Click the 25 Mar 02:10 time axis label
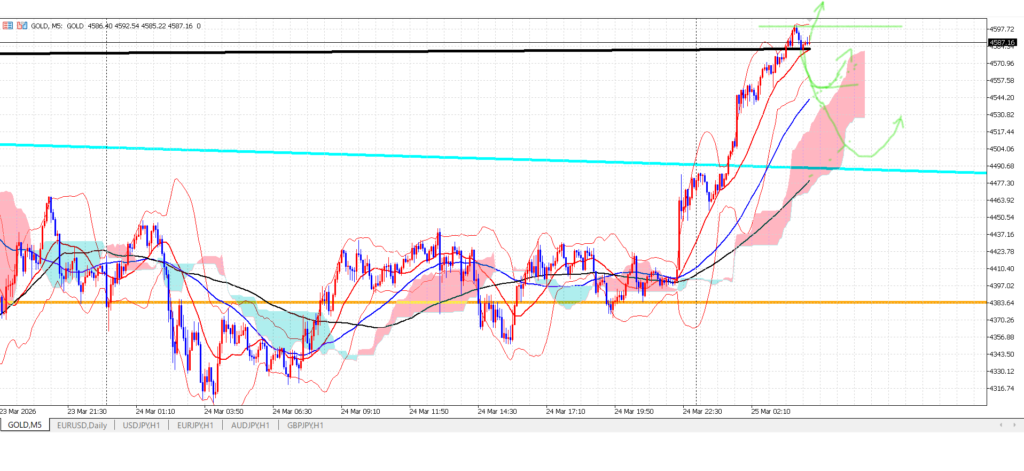The height and width of the screenshot is (471, 1024). [772, 410]
